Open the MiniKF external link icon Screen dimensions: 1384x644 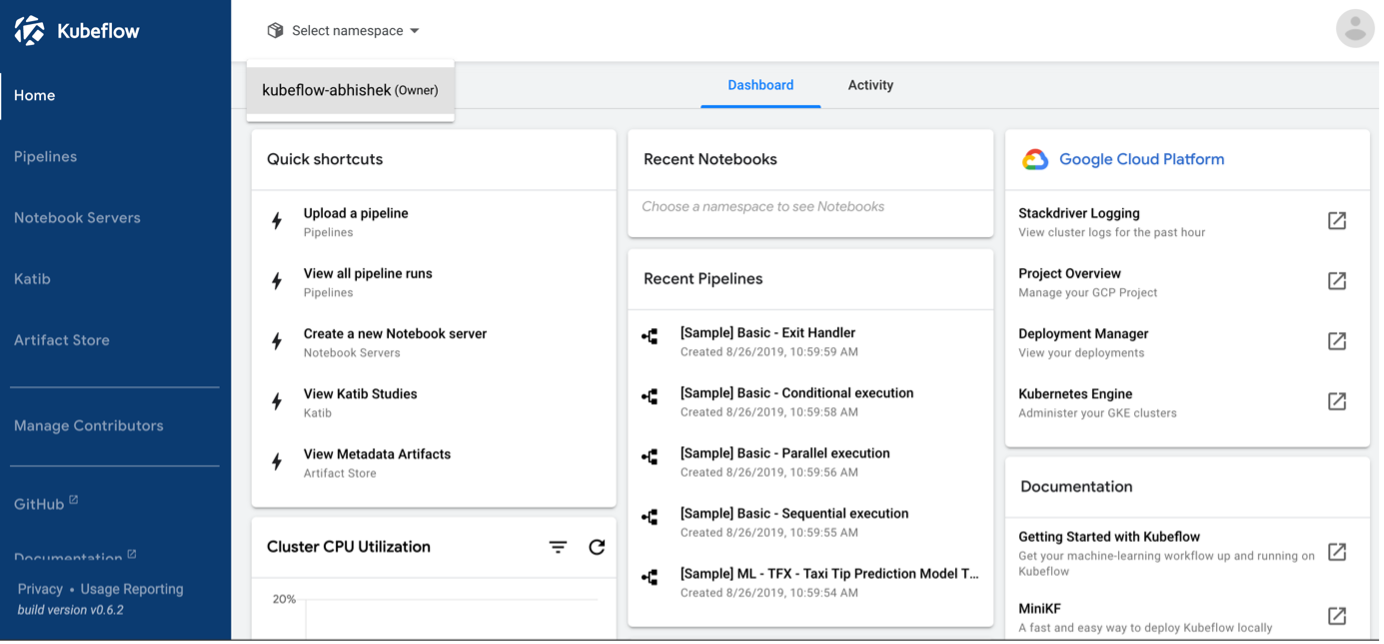pyautogui.click(x=1336, y=616)
